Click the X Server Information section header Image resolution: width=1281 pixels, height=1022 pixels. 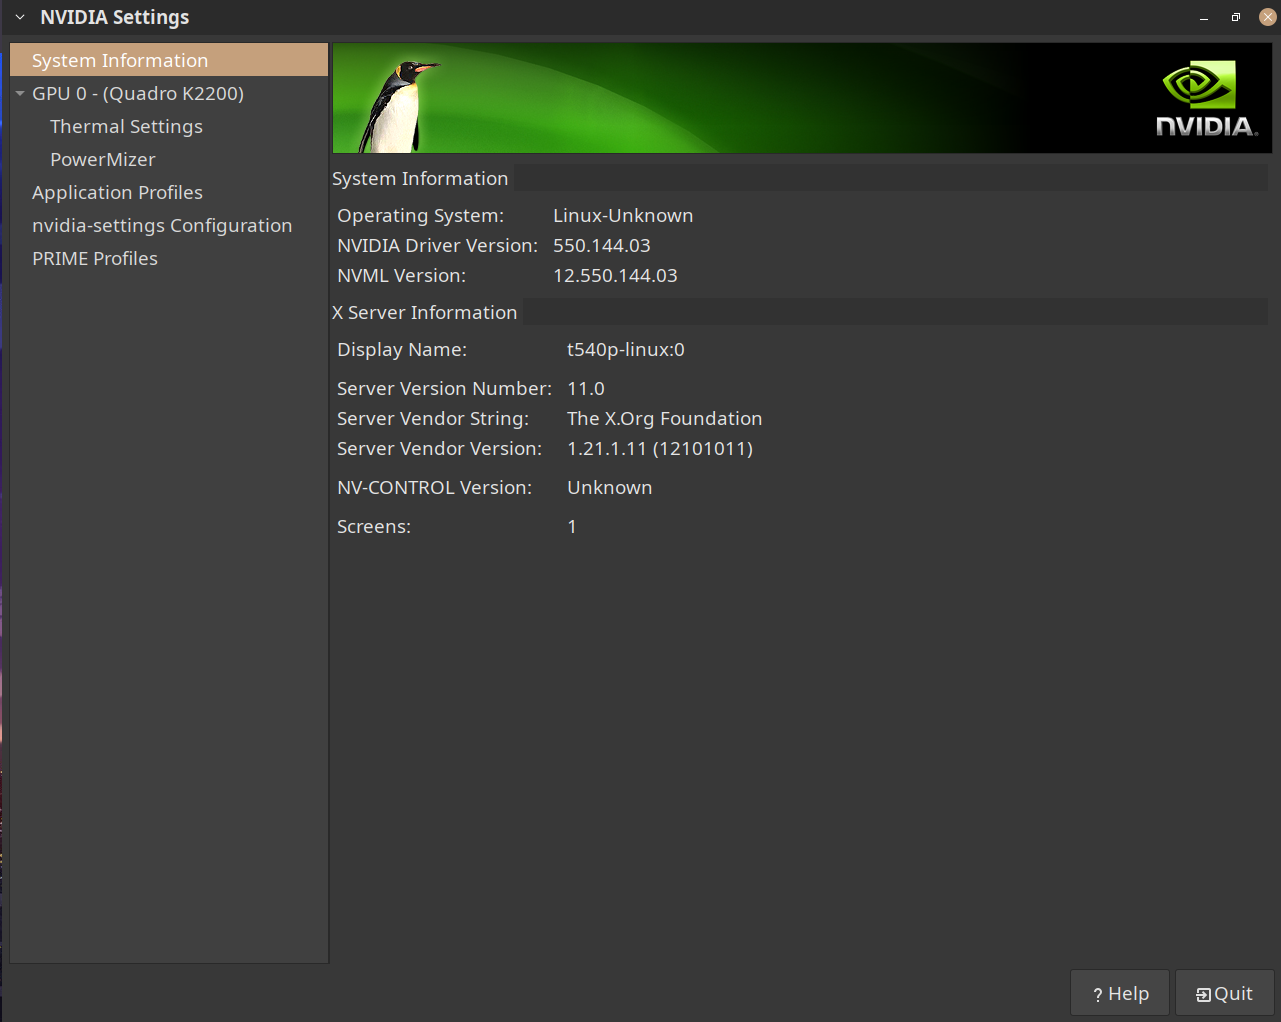424,312
